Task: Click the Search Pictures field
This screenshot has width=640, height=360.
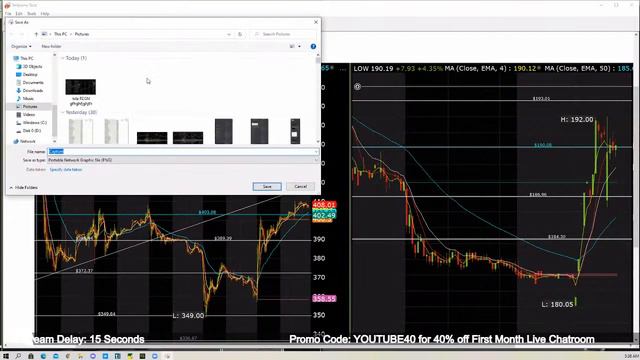Action: coord(284,34)
